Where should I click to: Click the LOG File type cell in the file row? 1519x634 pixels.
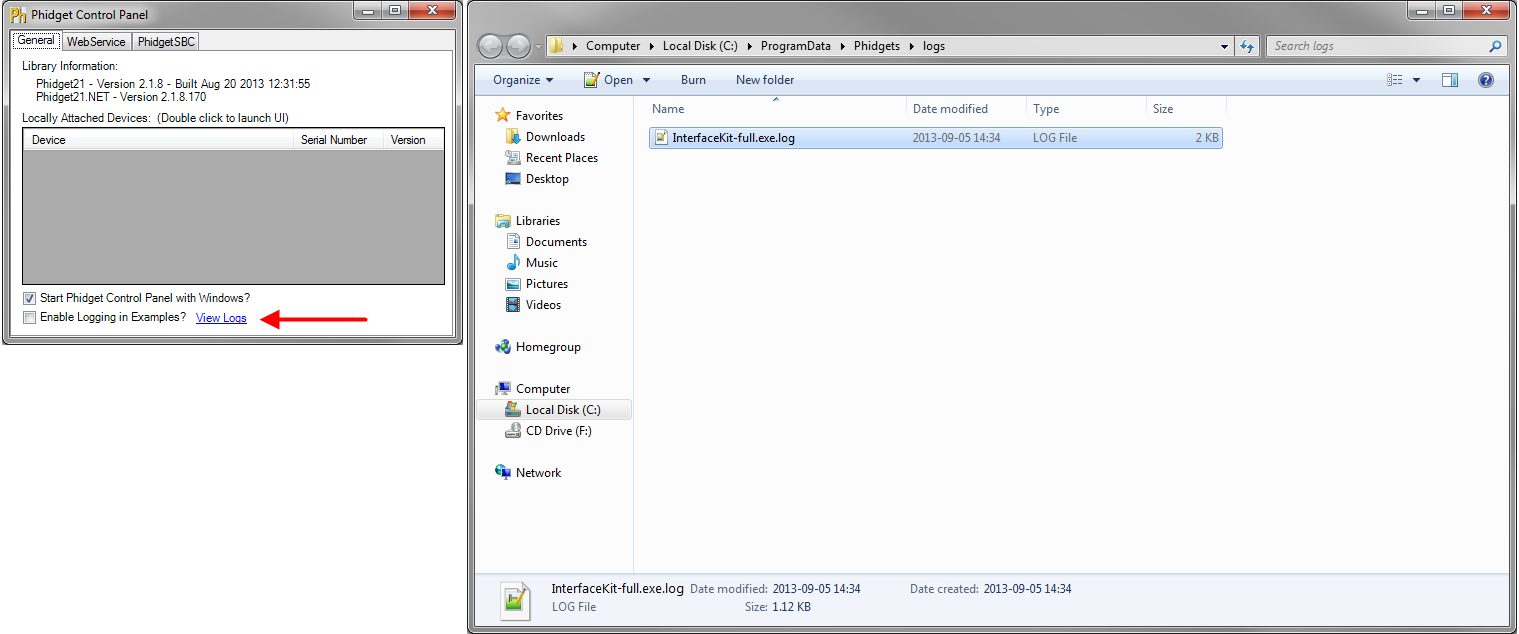coord(1055,138)
